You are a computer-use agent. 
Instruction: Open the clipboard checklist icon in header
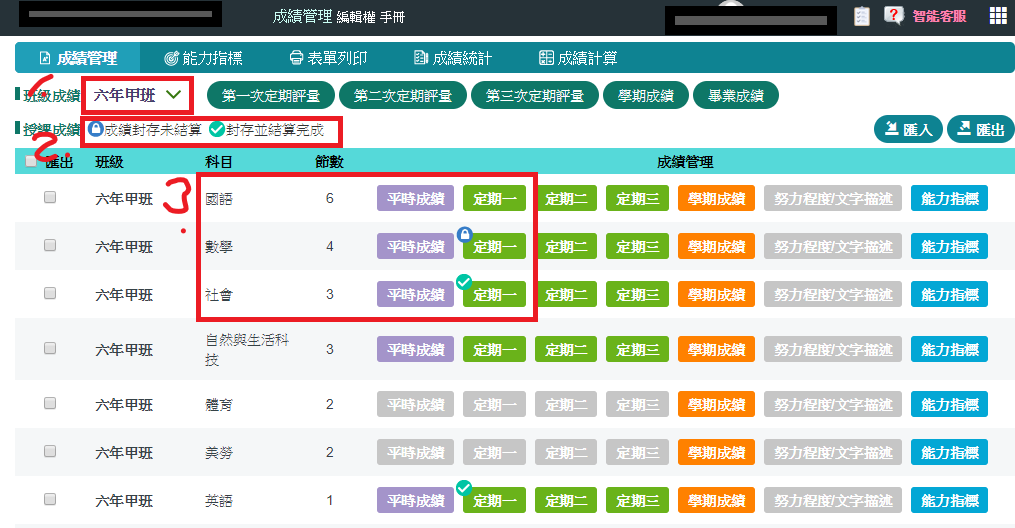pyautogui.click(x=861, y=16)
